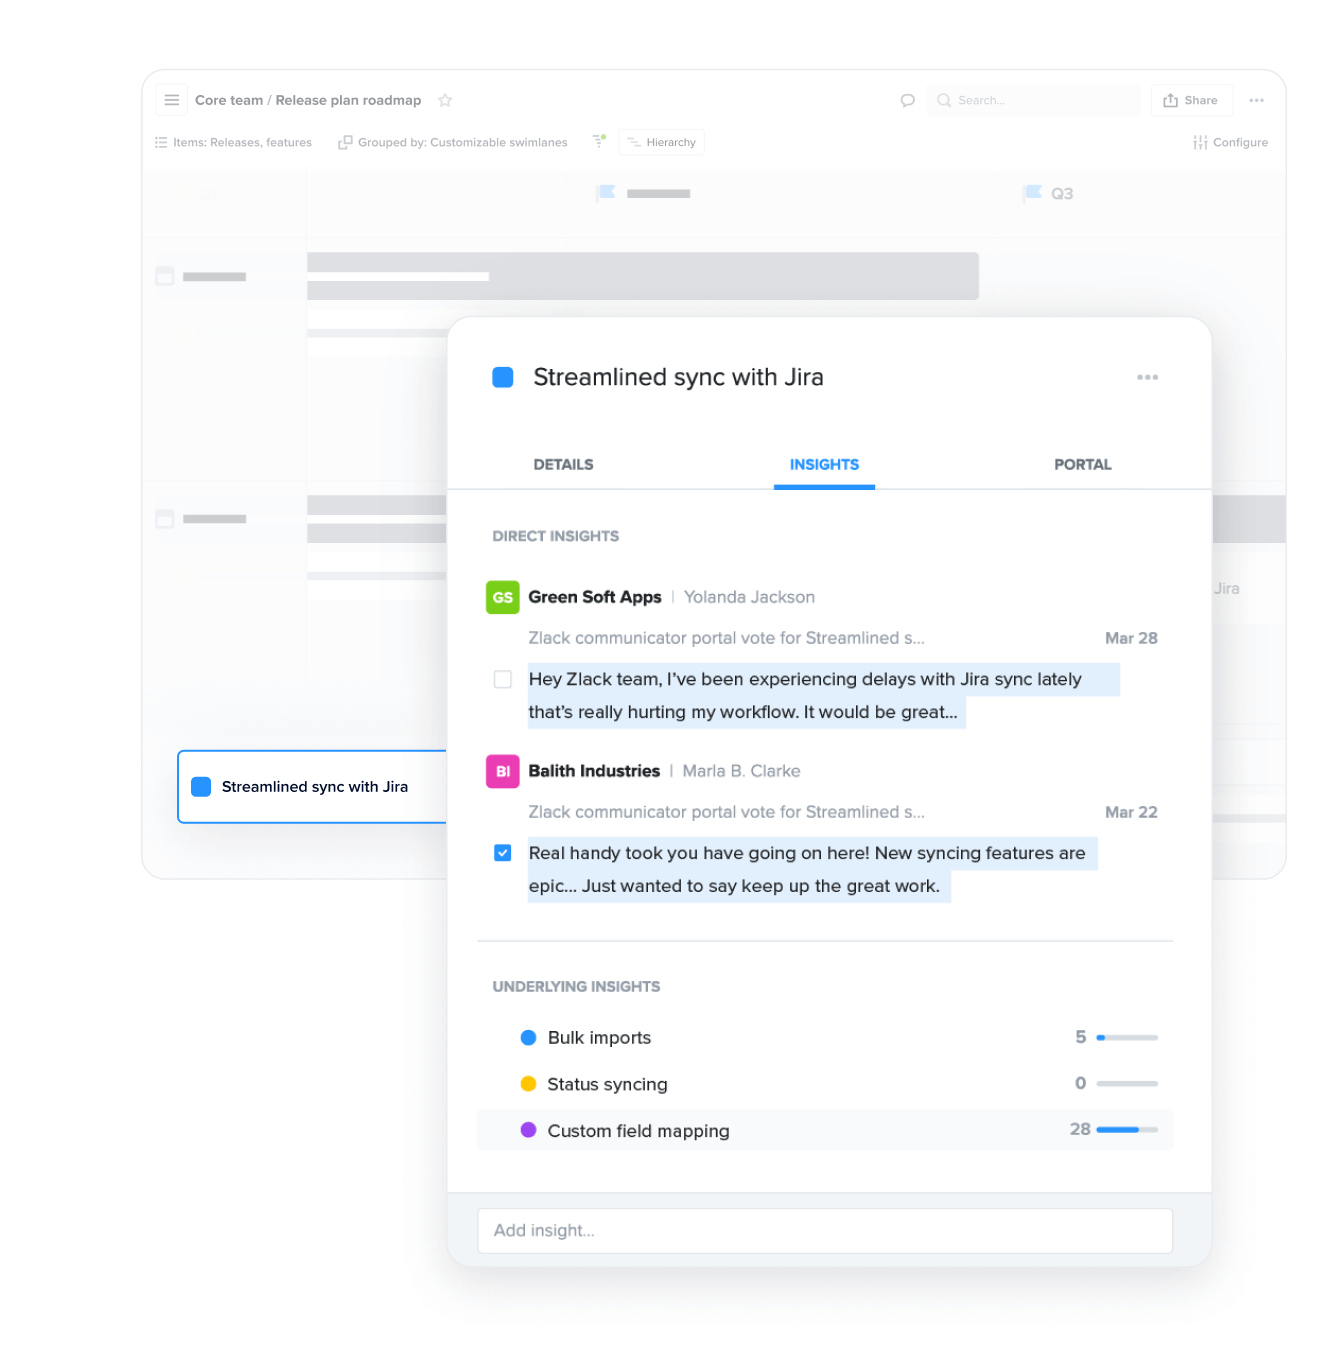1336x1355 pixels.
Task: Open the 'Hey Zlack team' highlighted insight text
Action: point(823,695)
